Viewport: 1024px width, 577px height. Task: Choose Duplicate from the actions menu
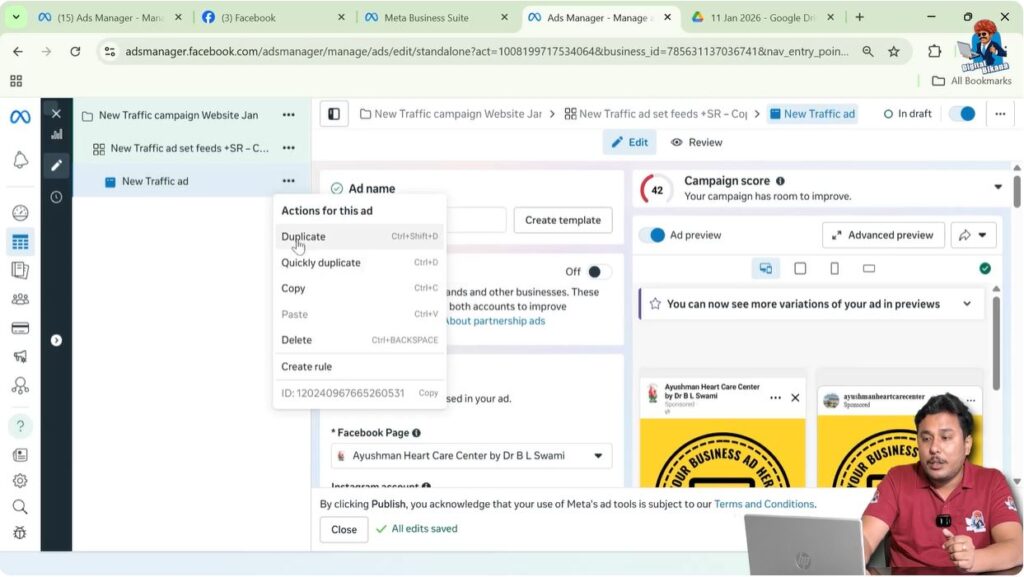coord(303,237)
